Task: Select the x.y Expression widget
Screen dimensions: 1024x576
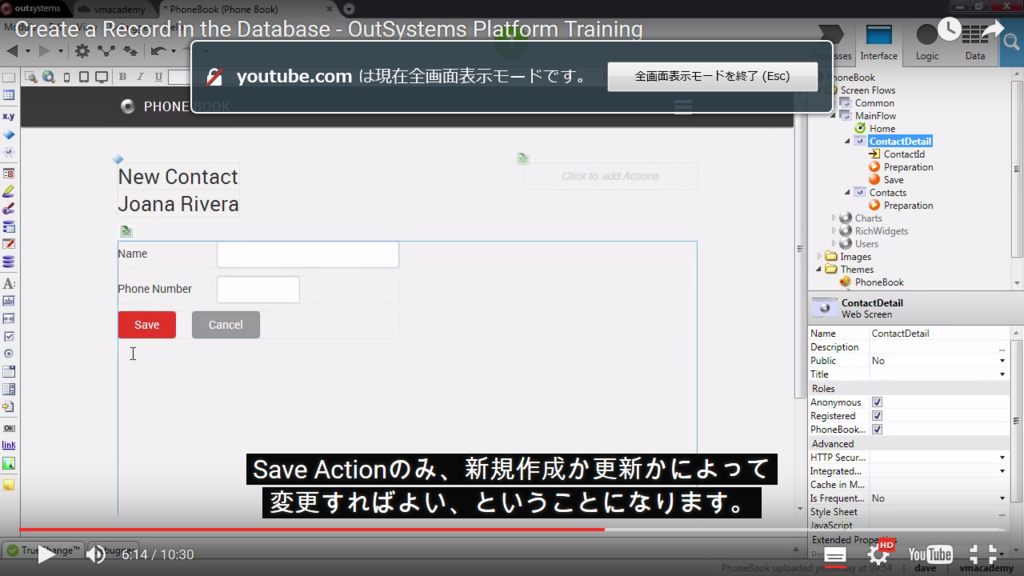Action: pyautogui.click(x=8, y=116)
